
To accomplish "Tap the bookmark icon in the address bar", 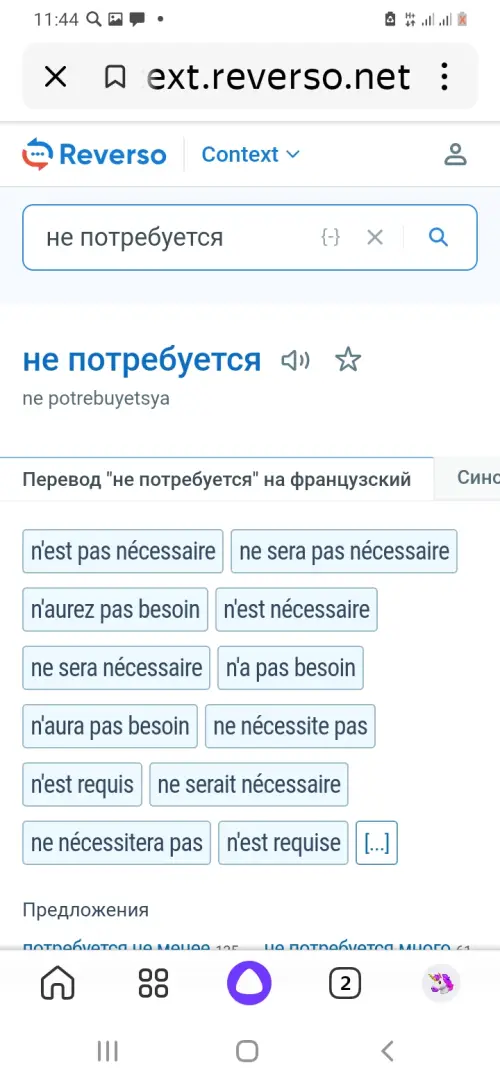I will [x=115, y=77].
